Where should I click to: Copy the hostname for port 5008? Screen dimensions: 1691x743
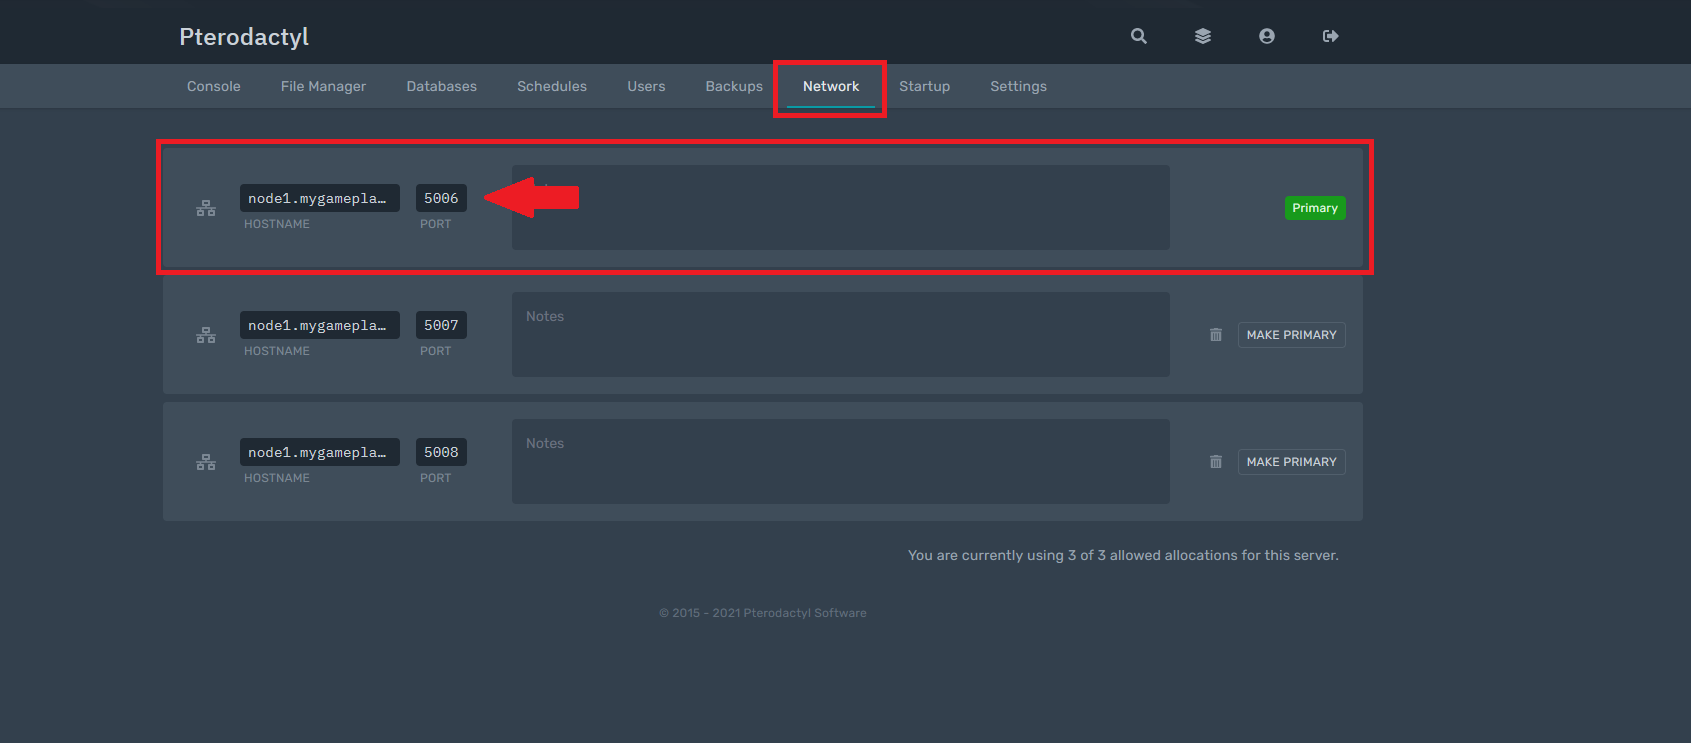click(x=320, y=452)
